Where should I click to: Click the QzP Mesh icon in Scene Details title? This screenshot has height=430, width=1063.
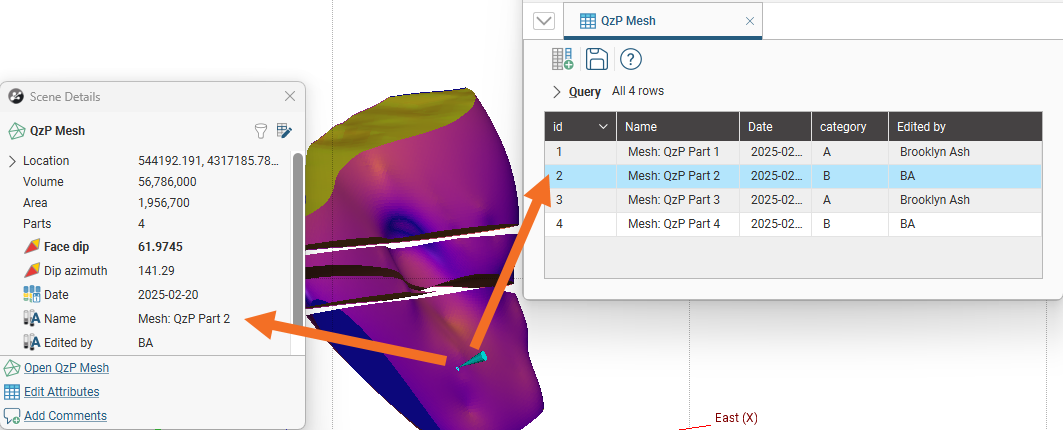coord(17,130)
